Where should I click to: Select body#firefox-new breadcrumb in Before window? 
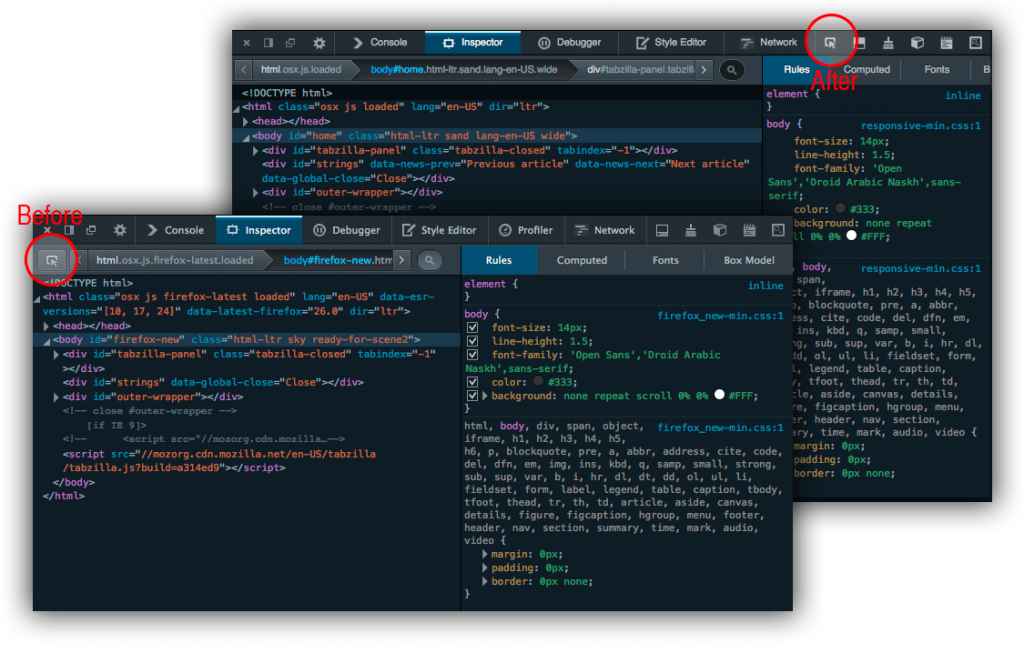point(337,261)
